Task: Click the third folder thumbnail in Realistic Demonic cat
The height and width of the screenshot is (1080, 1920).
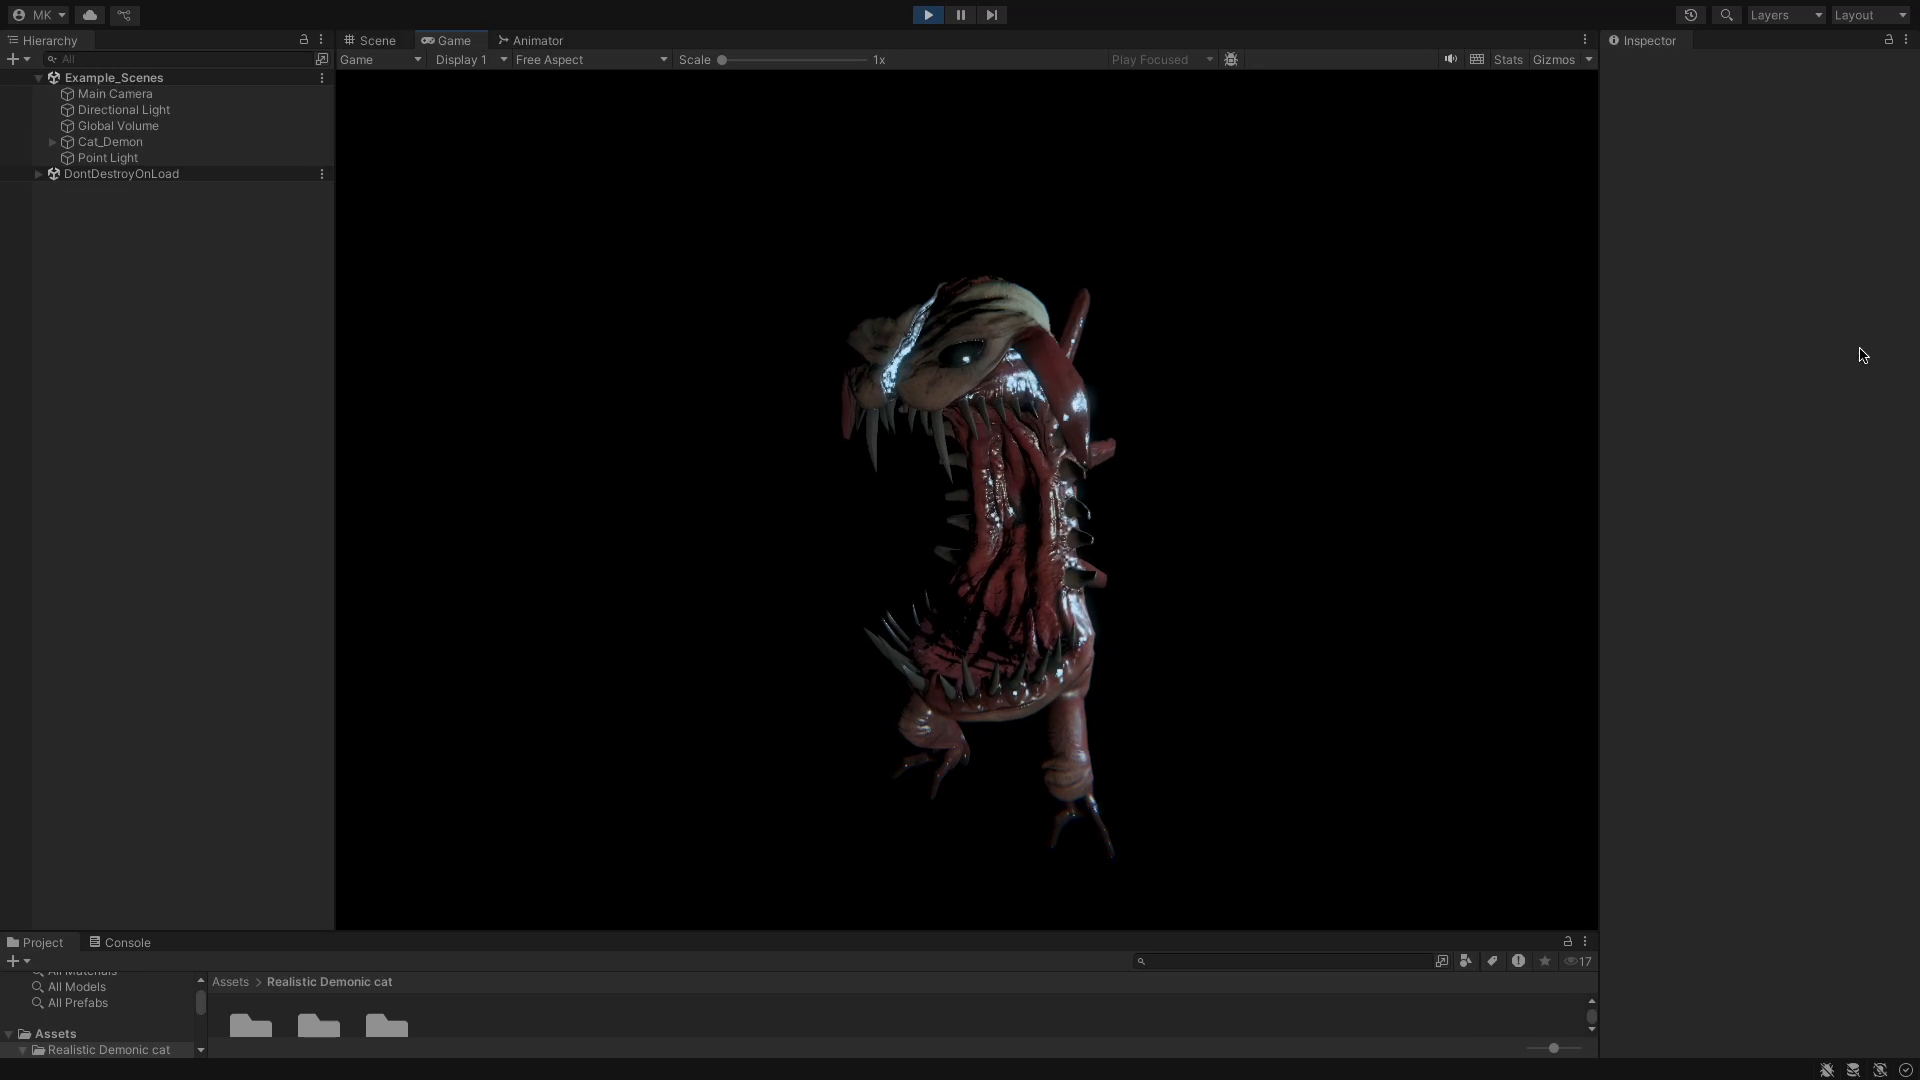Action: point(387,1025)
